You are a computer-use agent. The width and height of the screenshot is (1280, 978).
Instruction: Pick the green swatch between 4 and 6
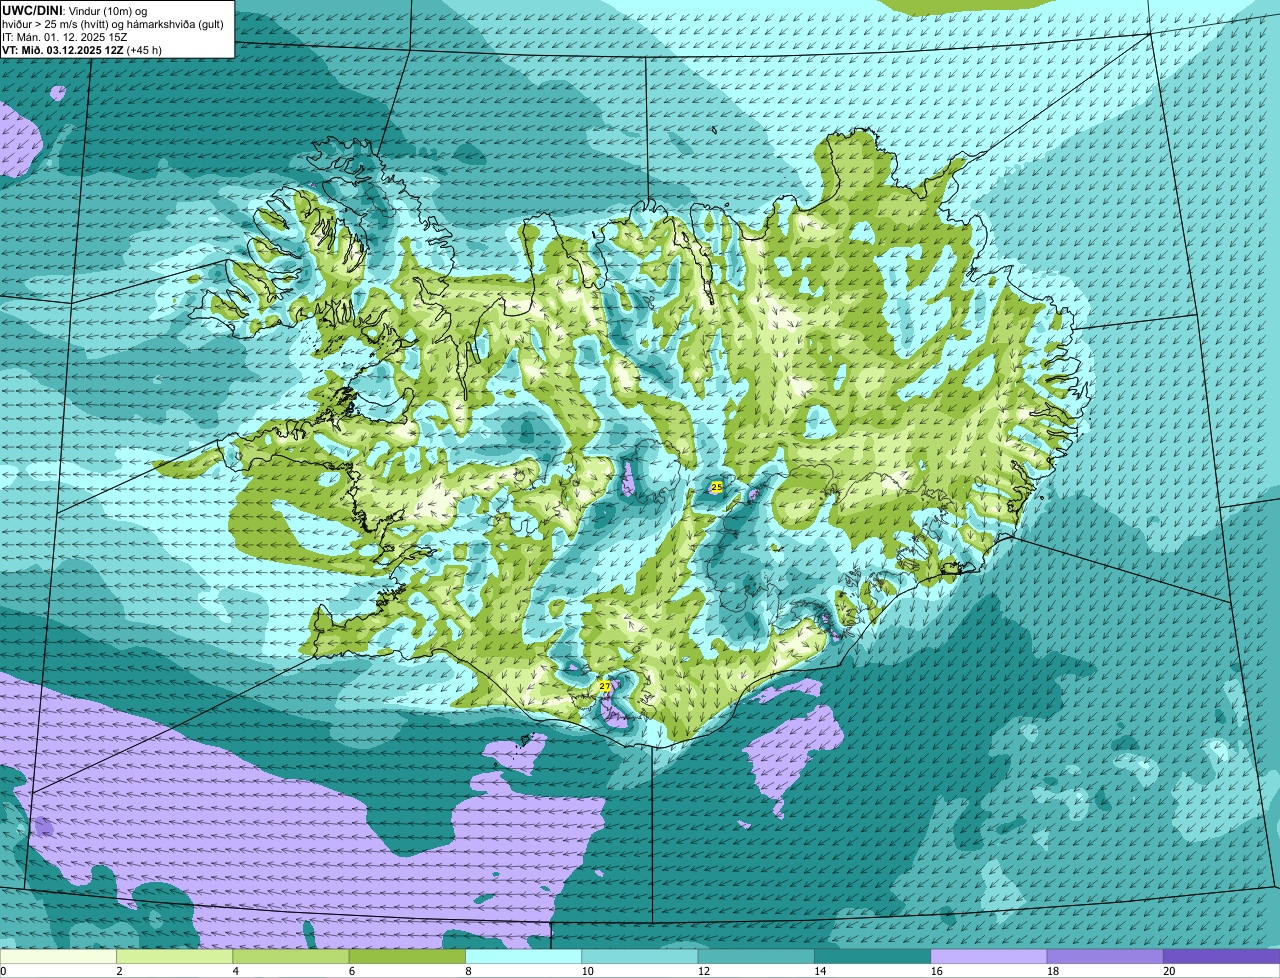[291, 956]
